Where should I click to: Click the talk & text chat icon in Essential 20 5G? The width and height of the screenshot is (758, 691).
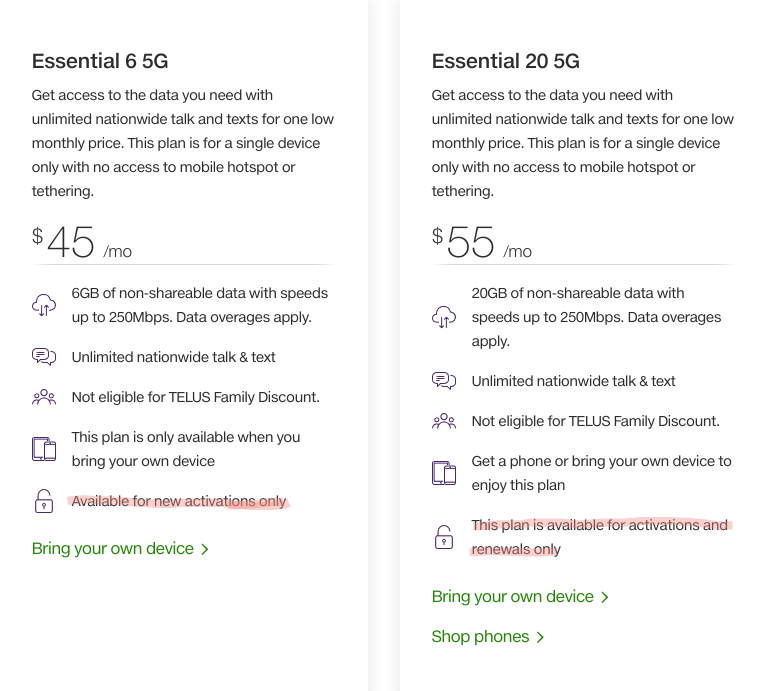click(x=444, y=381)
